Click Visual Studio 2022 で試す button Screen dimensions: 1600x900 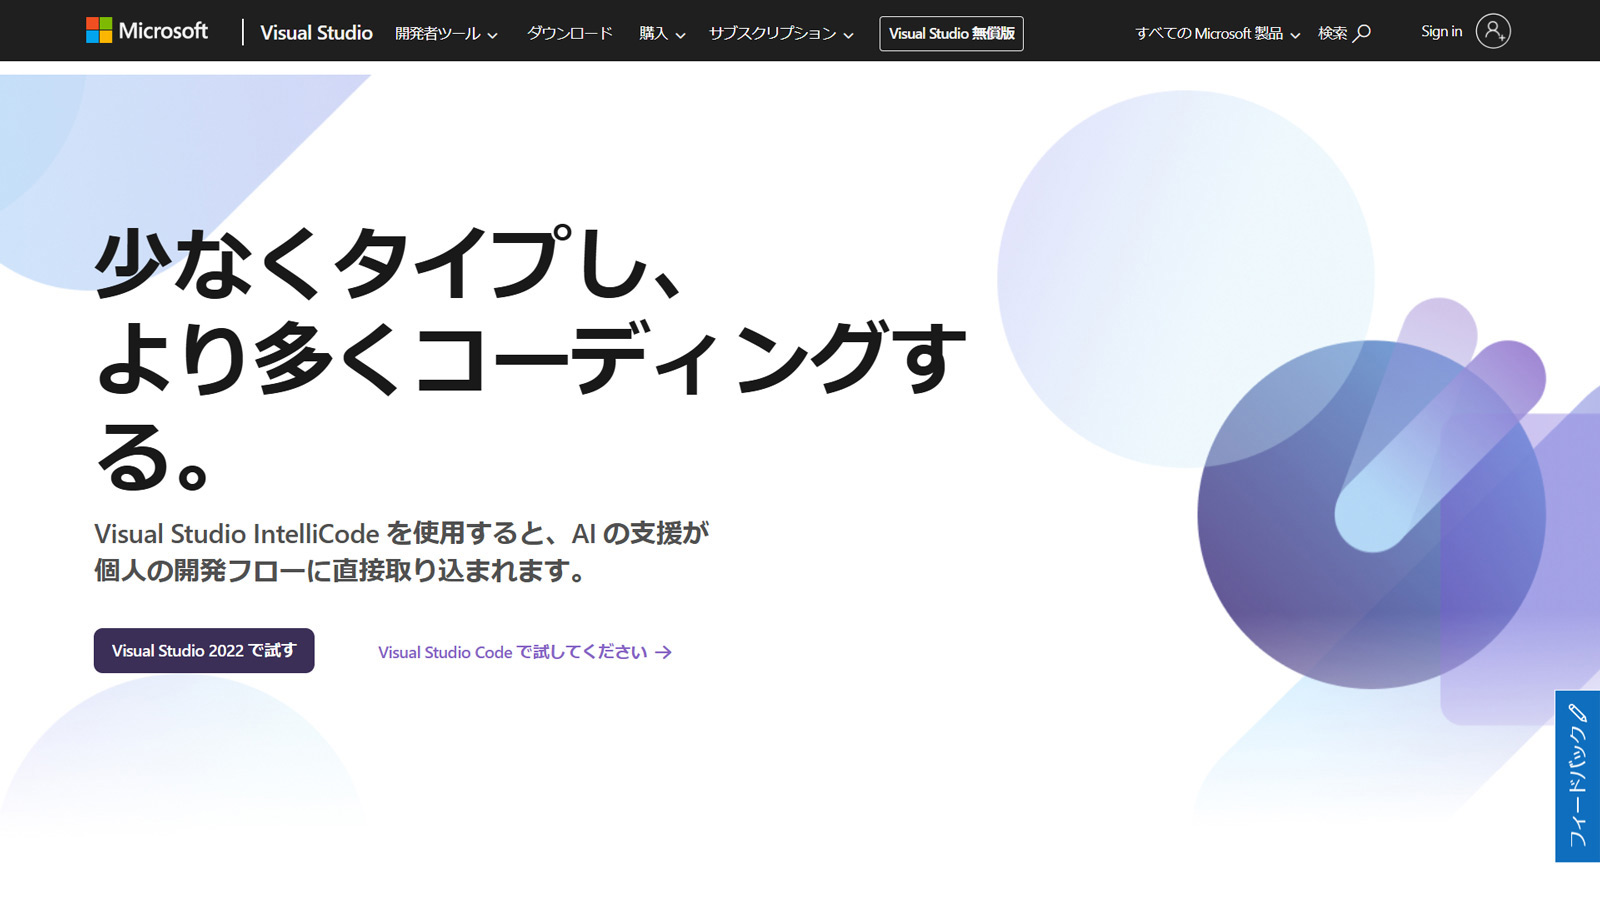(204, 650)
